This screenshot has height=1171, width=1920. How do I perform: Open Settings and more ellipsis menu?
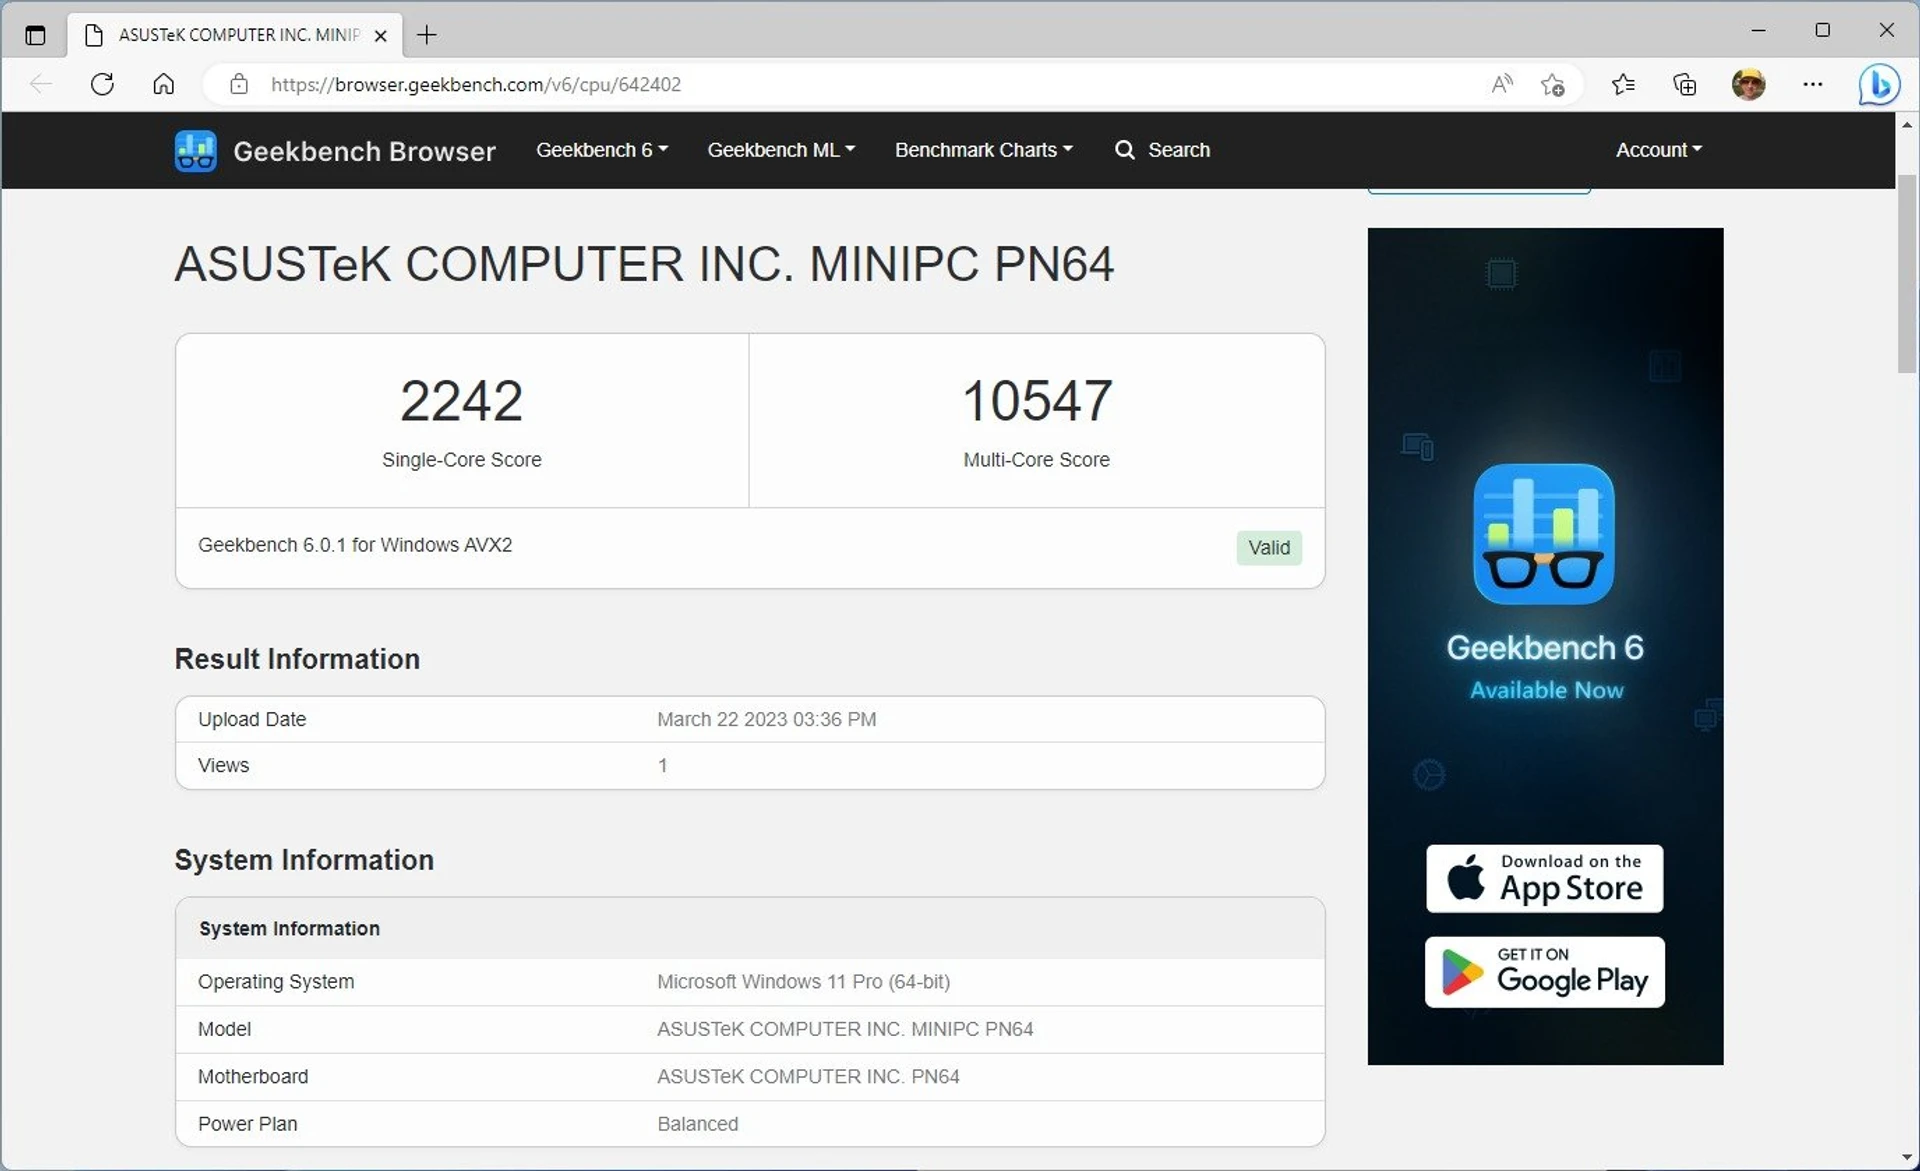point(1813,84)
